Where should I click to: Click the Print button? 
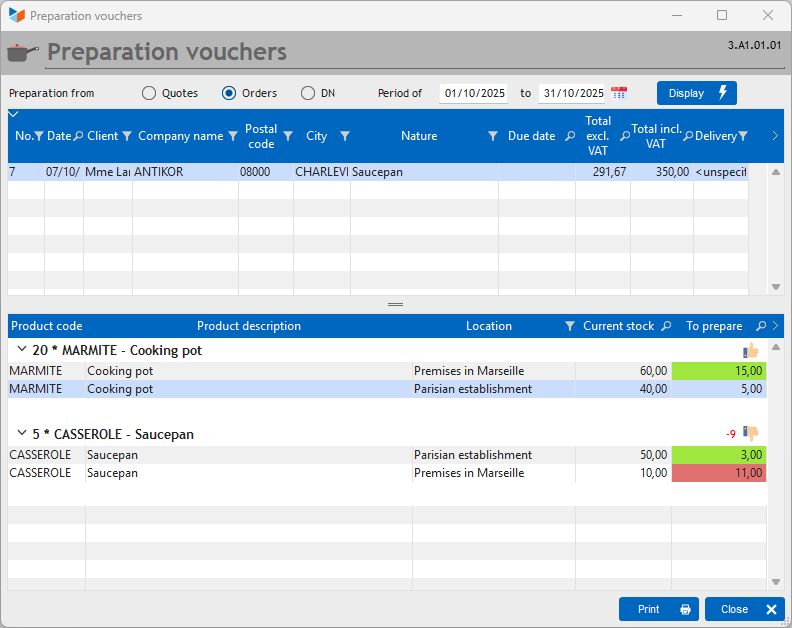(x=659, y=609)
